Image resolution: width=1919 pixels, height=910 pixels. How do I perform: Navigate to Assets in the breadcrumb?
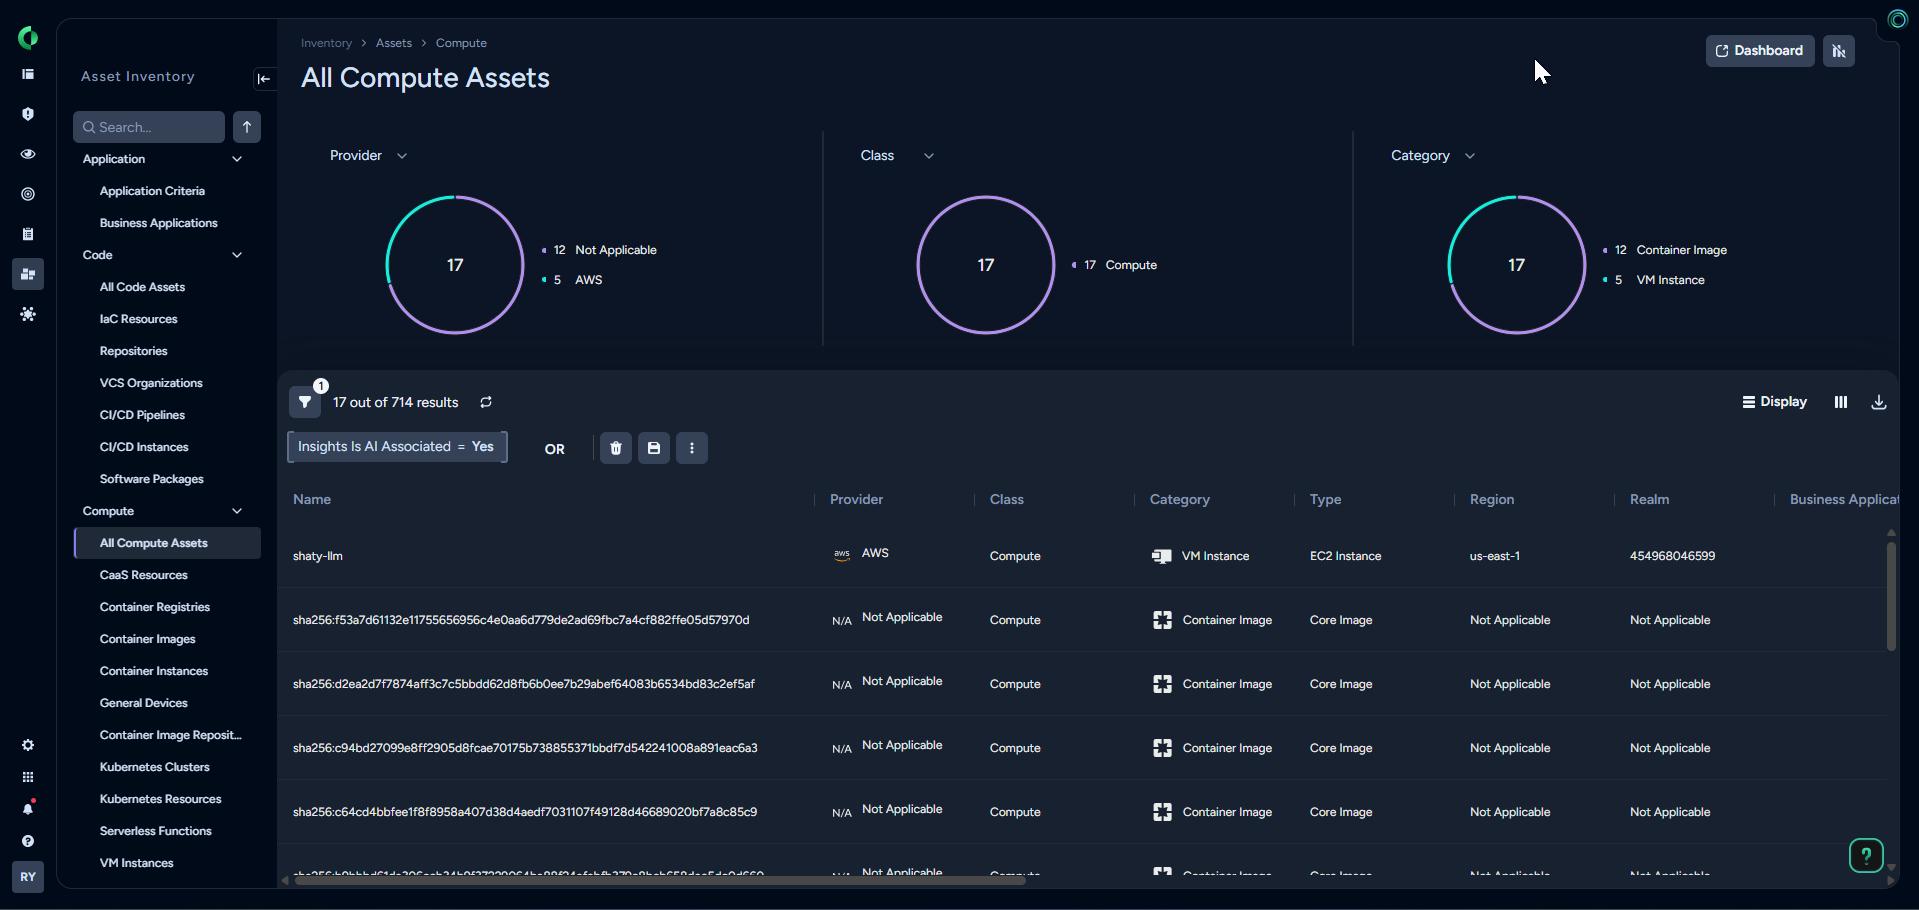[393, 43]
